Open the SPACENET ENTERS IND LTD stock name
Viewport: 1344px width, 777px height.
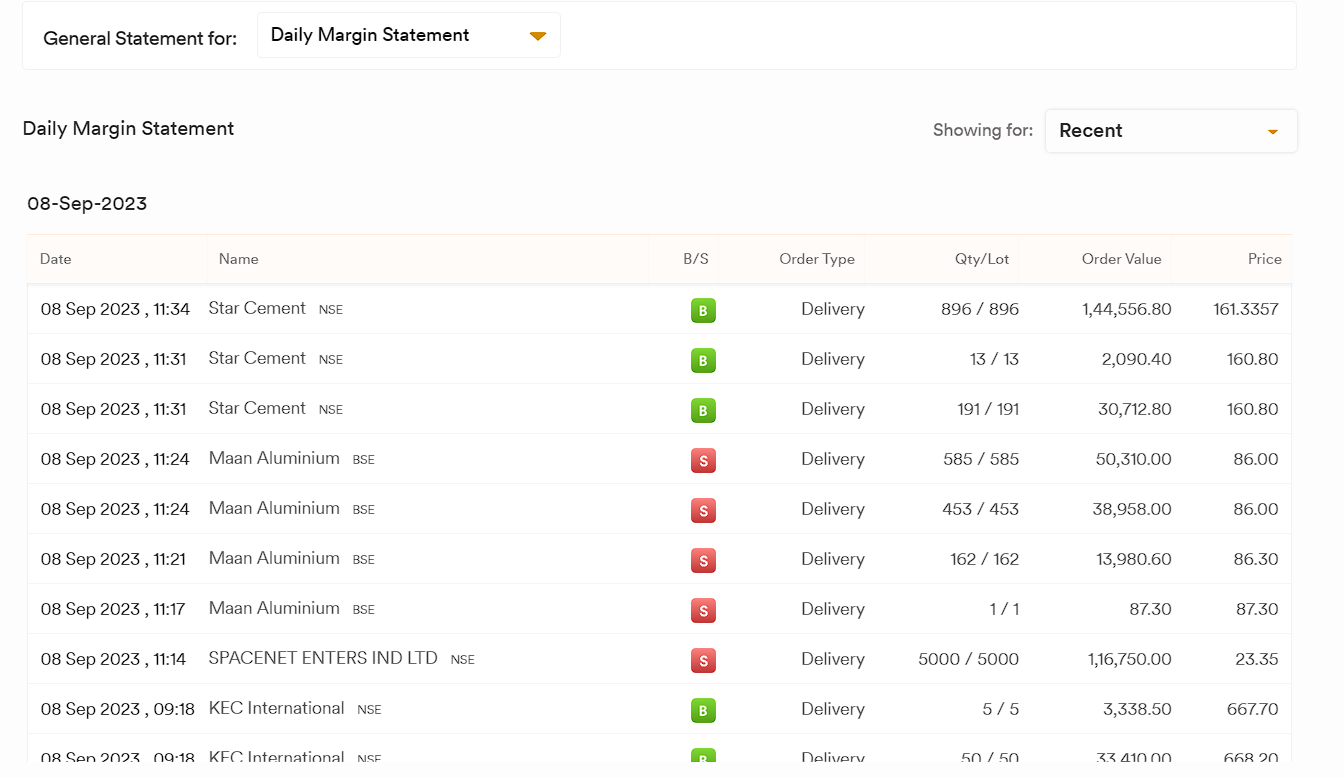pyautogui.click(x=323, y=658)
